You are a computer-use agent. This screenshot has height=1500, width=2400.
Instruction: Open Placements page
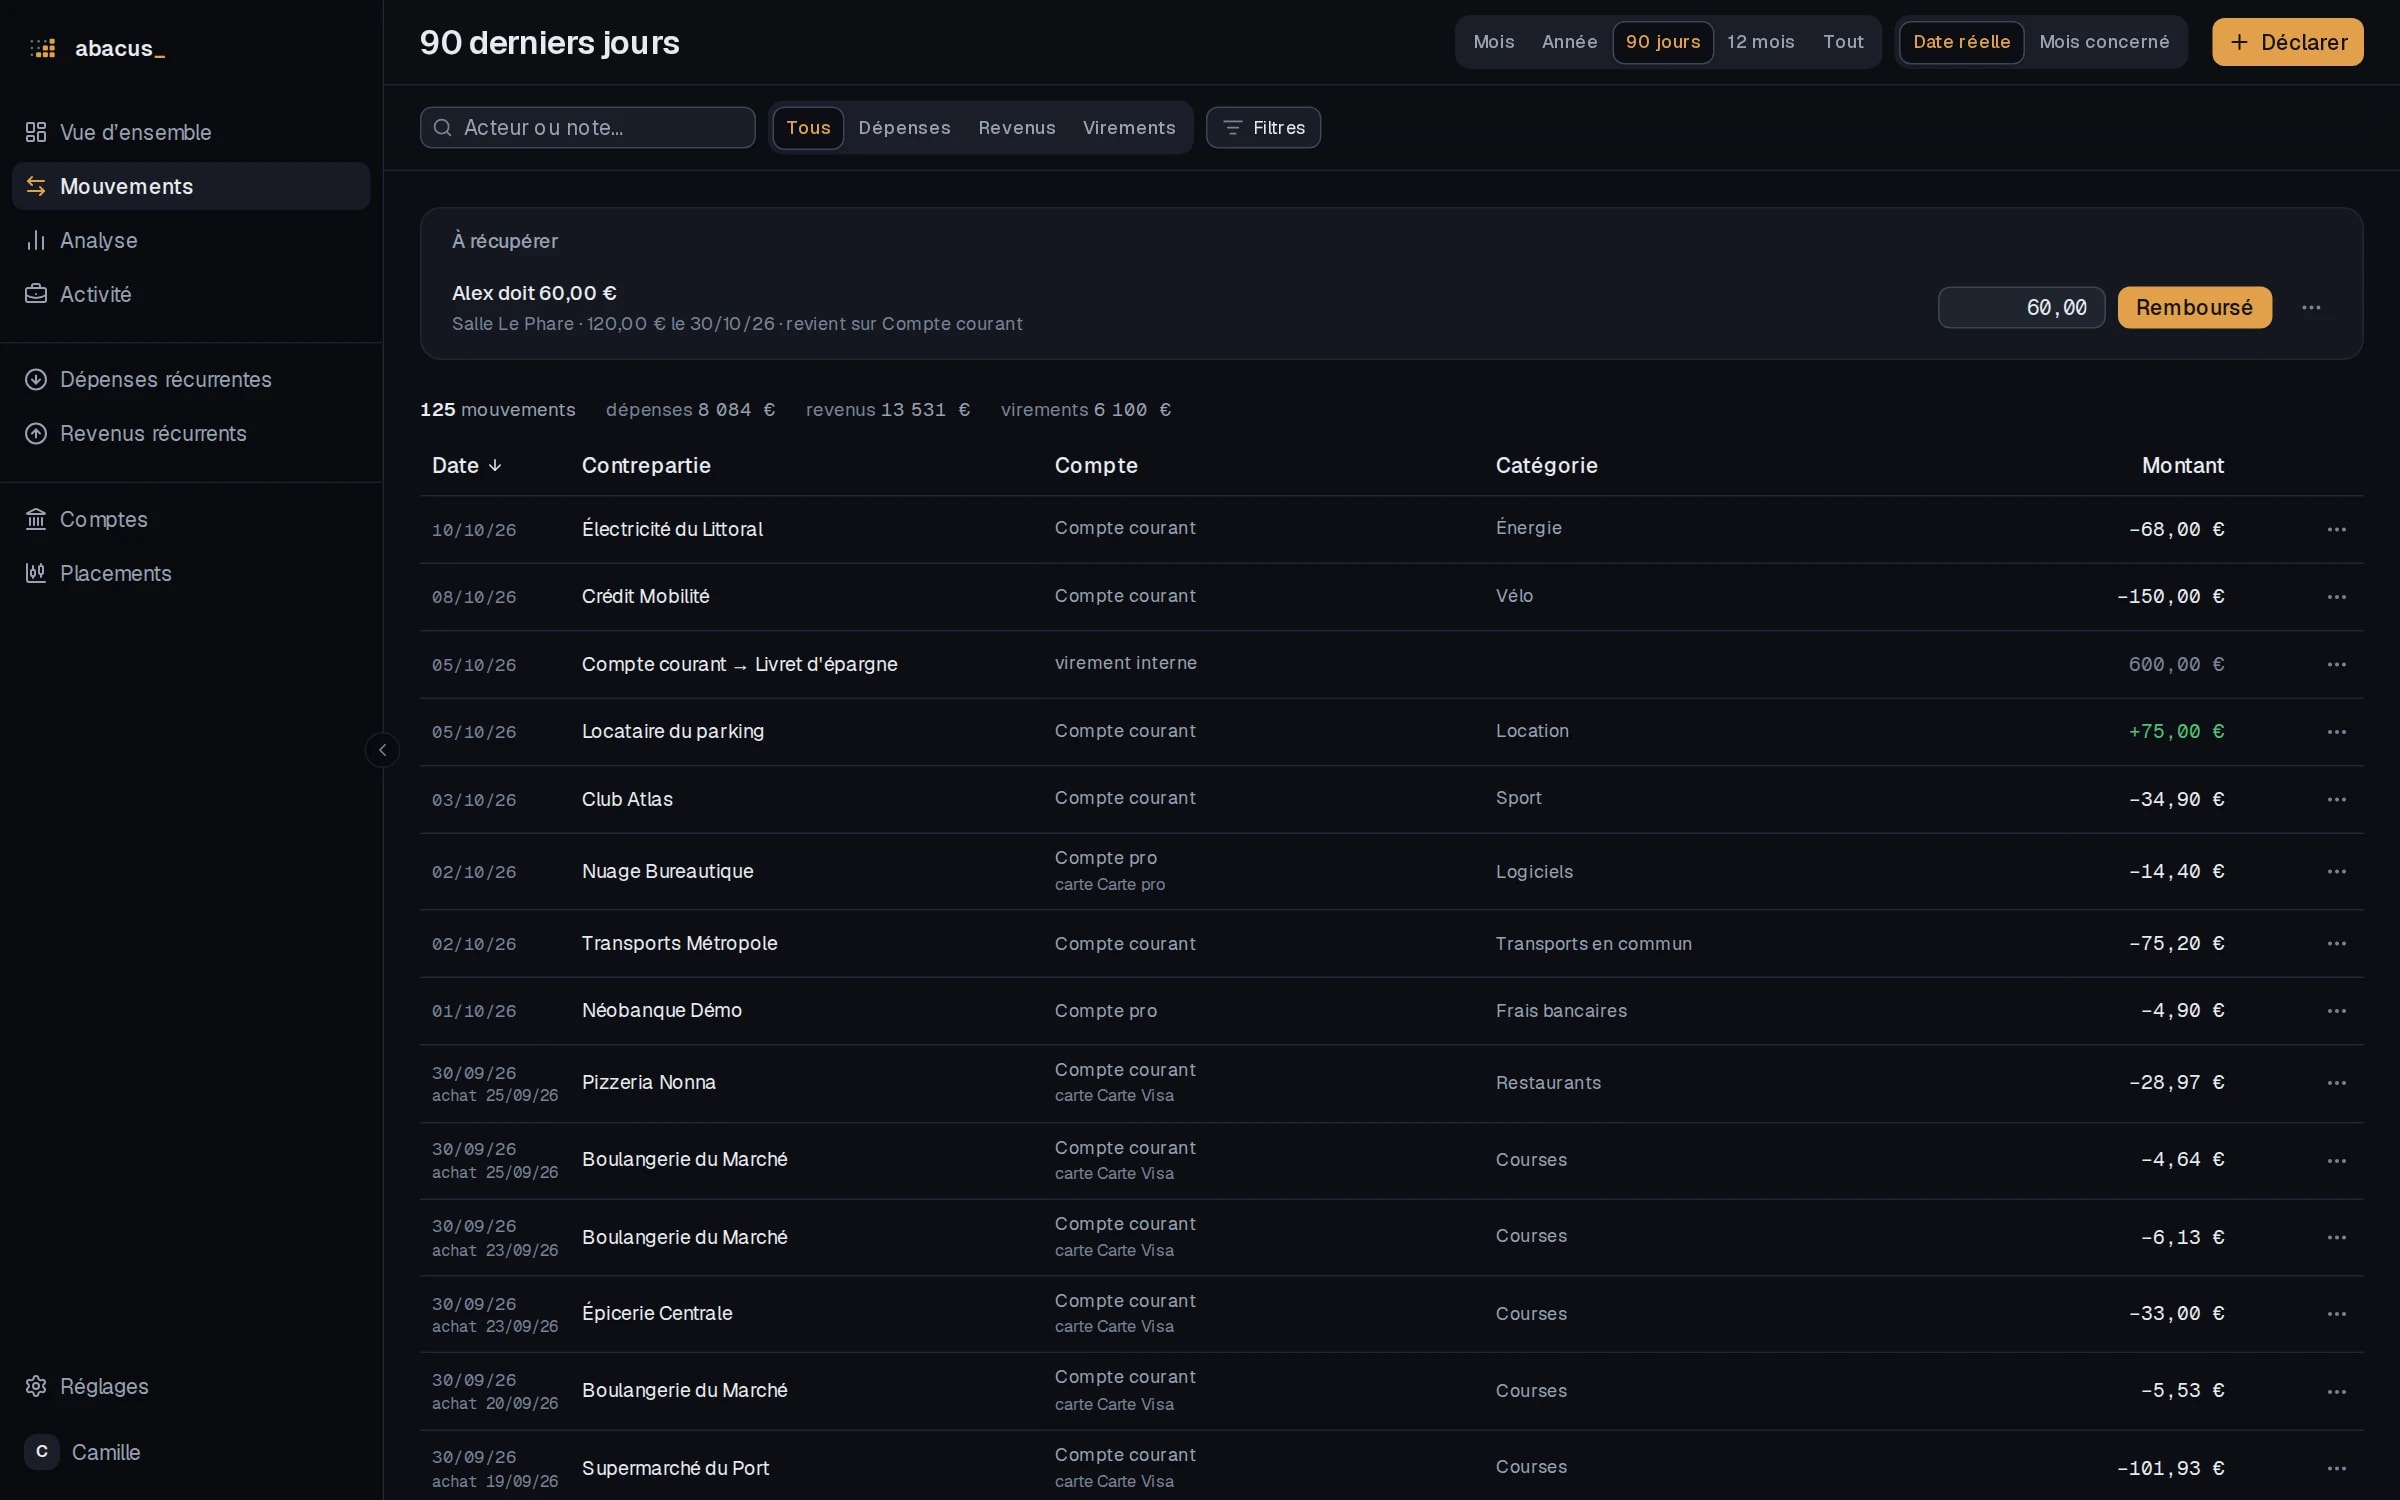click(191, 573)
